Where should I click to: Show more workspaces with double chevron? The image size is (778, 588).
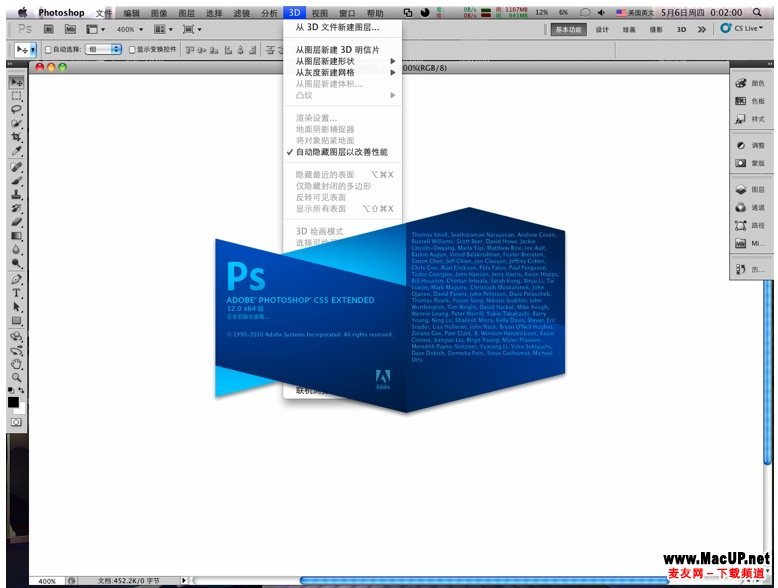pyautogui.click(x=702, y=29)
